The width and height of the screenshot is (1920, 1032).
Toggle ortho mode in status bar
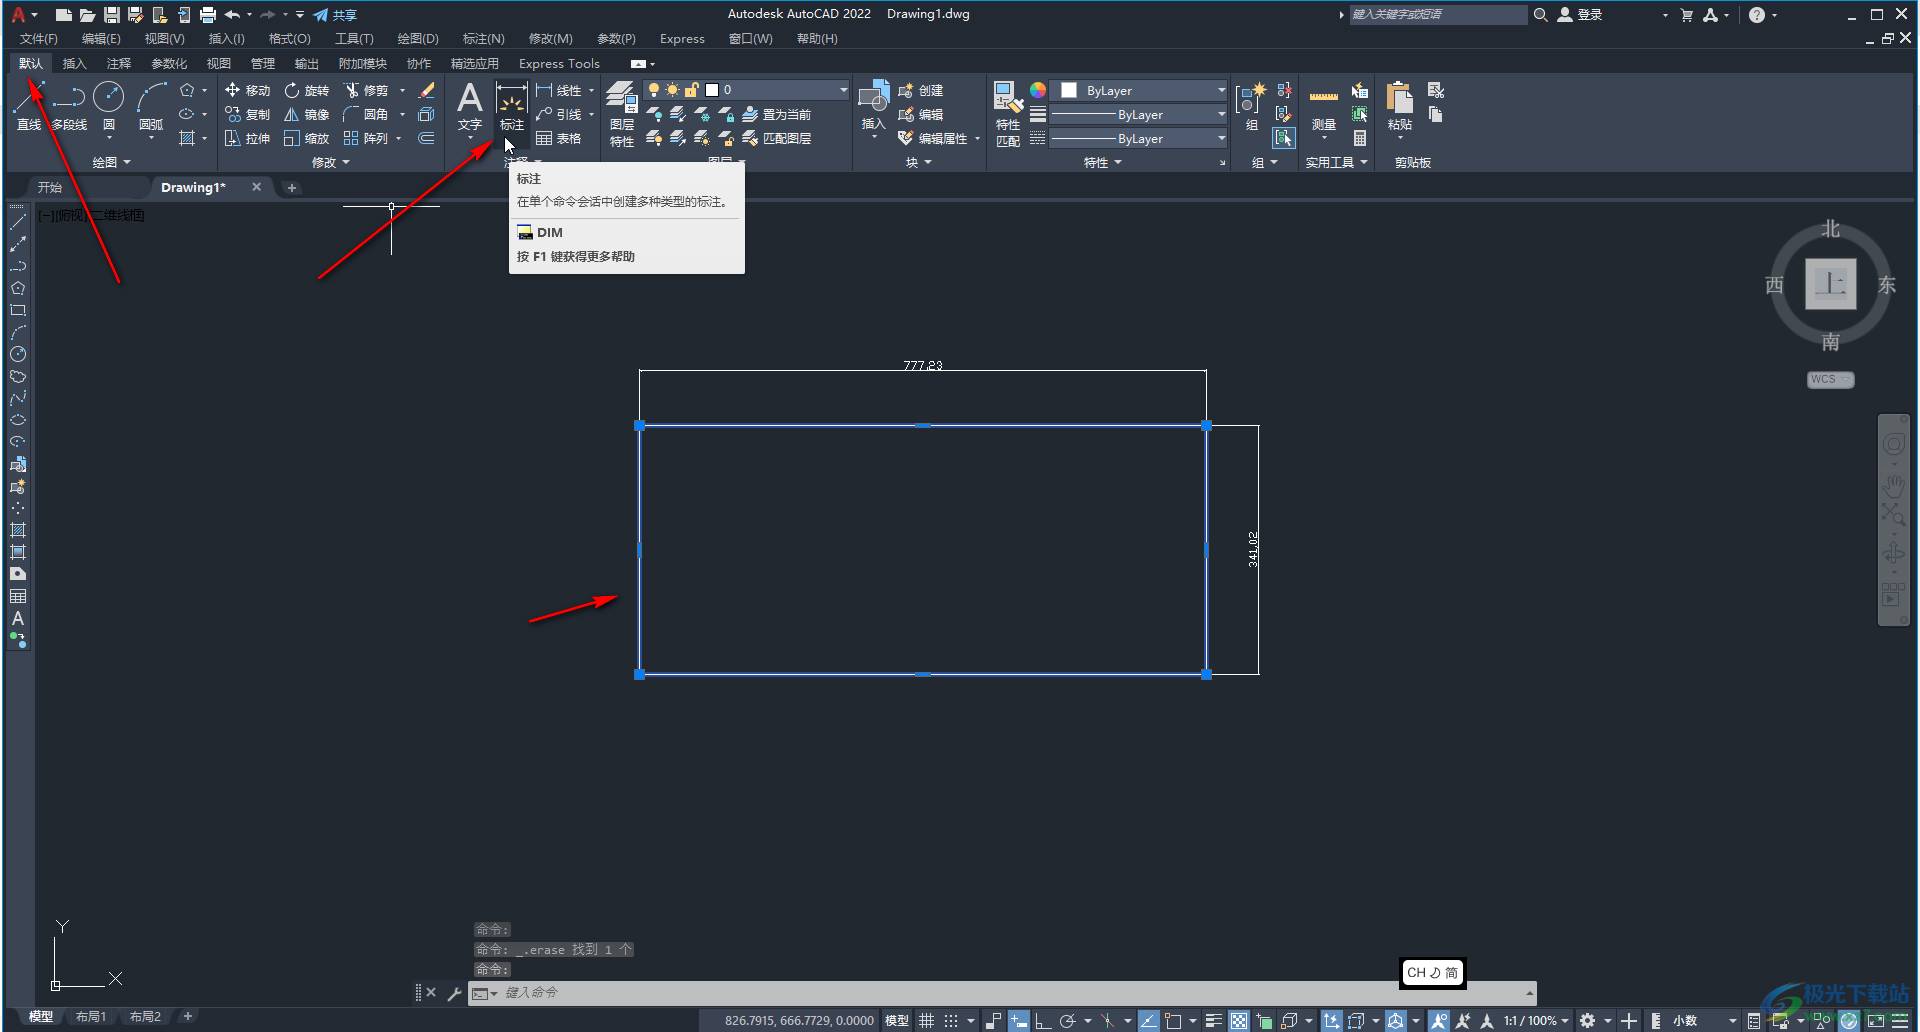tap(1042, 1021)
